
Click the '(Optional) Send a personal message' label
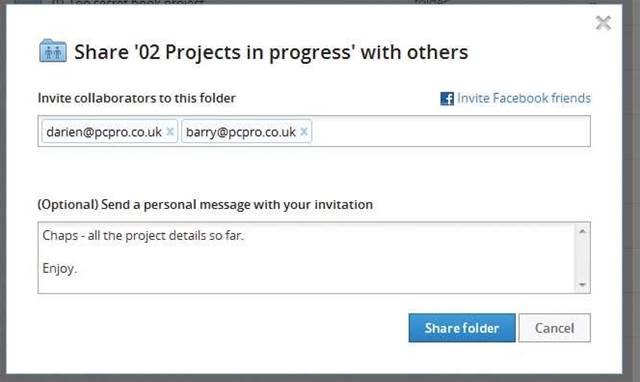[x=205, y=204]
